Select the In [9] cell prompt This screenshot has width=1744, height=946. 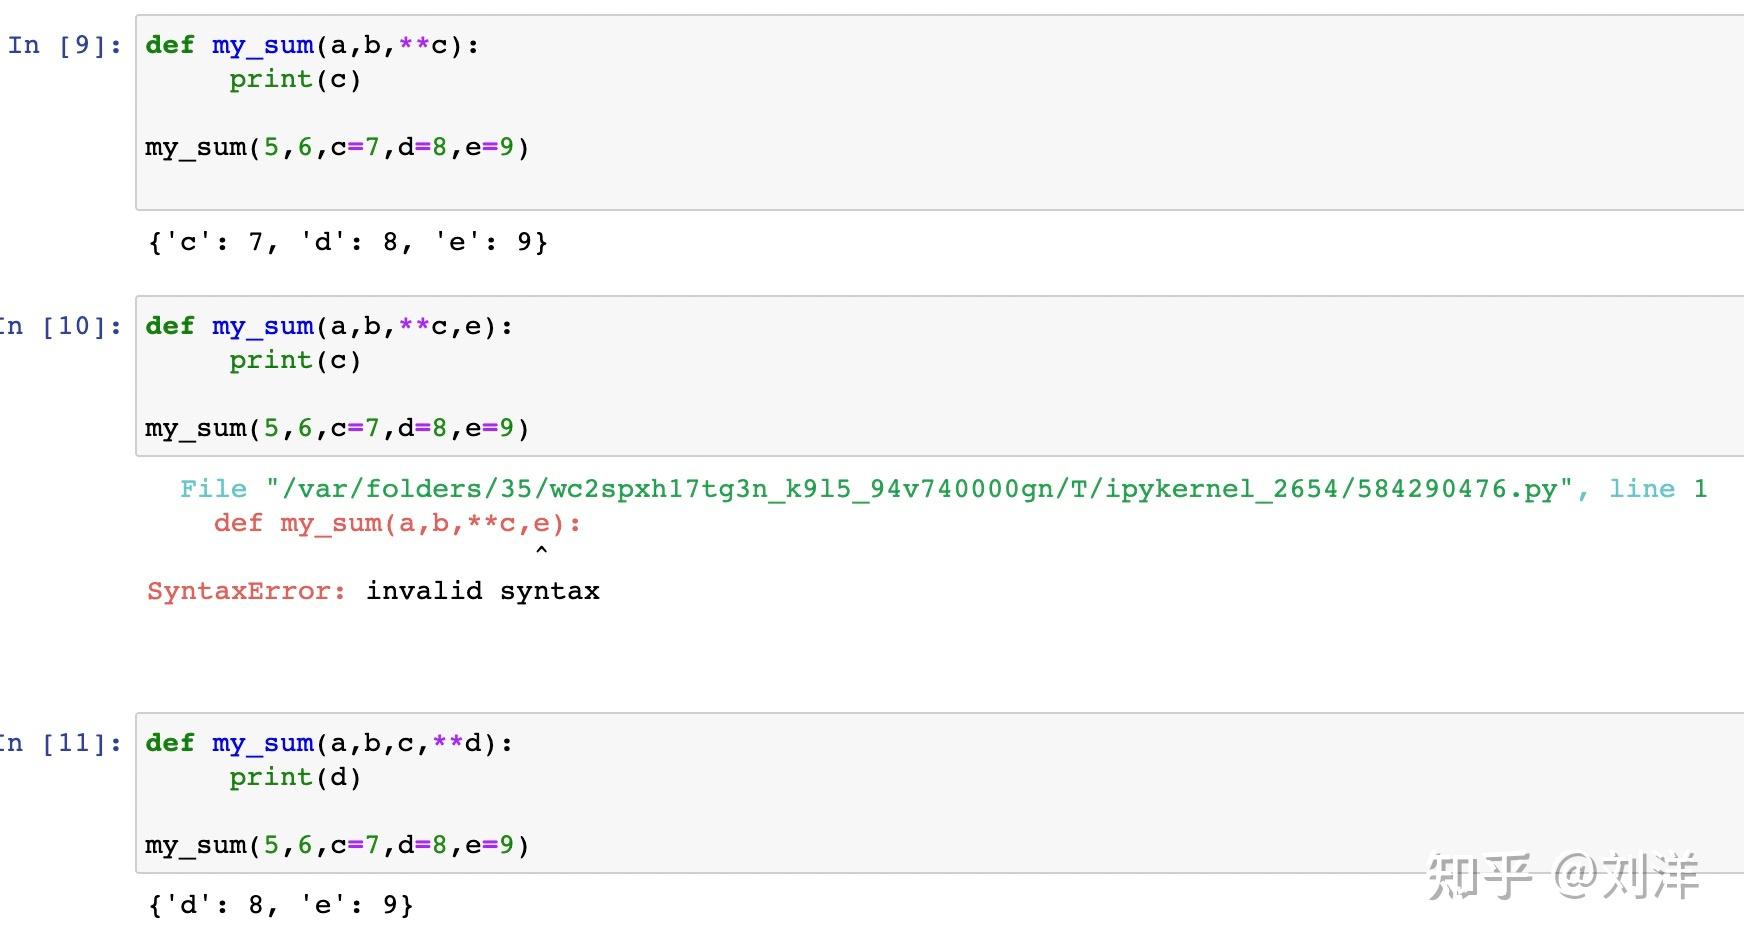tap(65, 45)
